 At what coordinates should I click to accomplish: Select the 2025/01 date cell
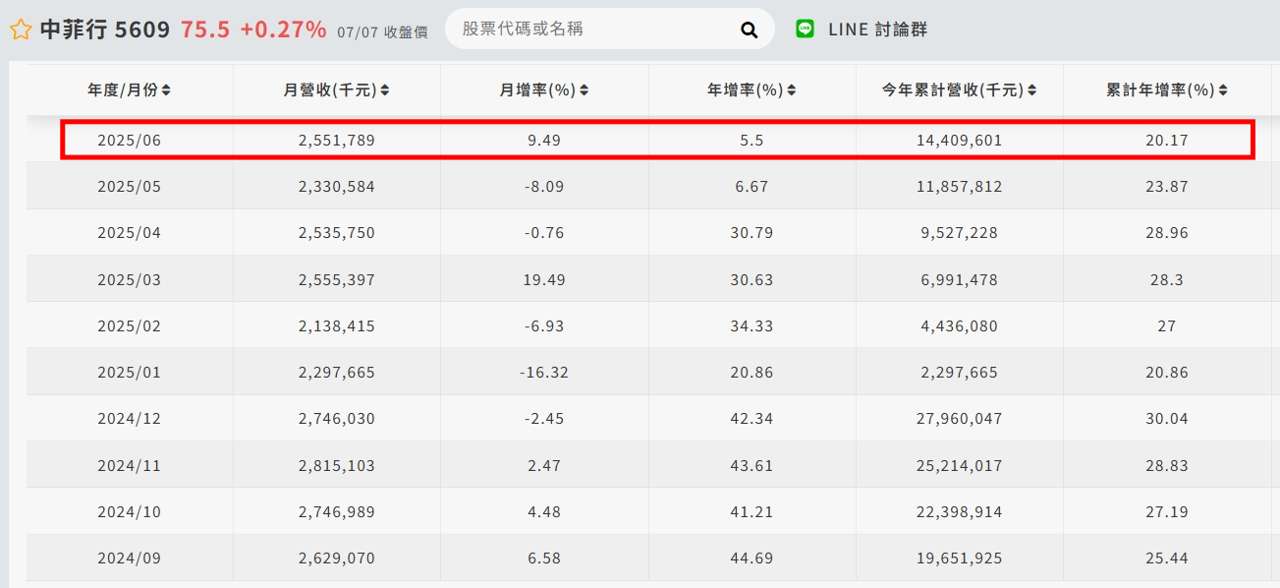tap(129, 372)
